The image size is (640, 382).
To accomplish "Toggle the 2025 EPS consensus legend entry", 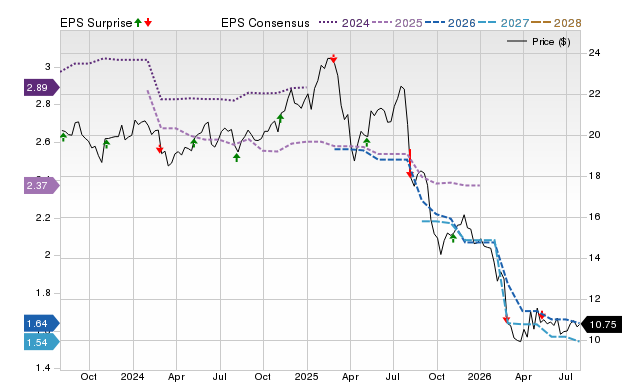I will 397,23.
